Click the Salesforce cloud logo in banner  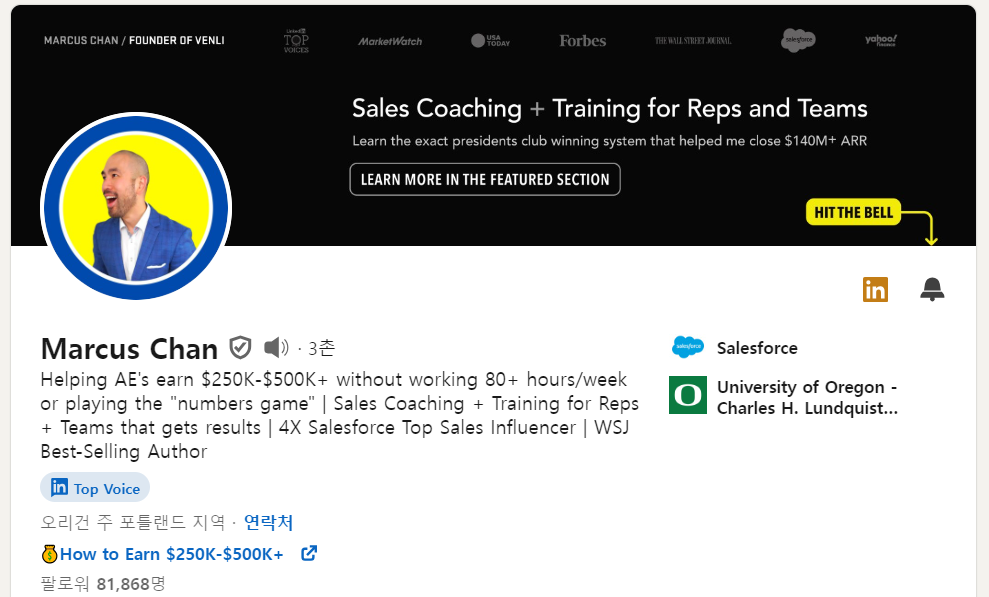798,40
